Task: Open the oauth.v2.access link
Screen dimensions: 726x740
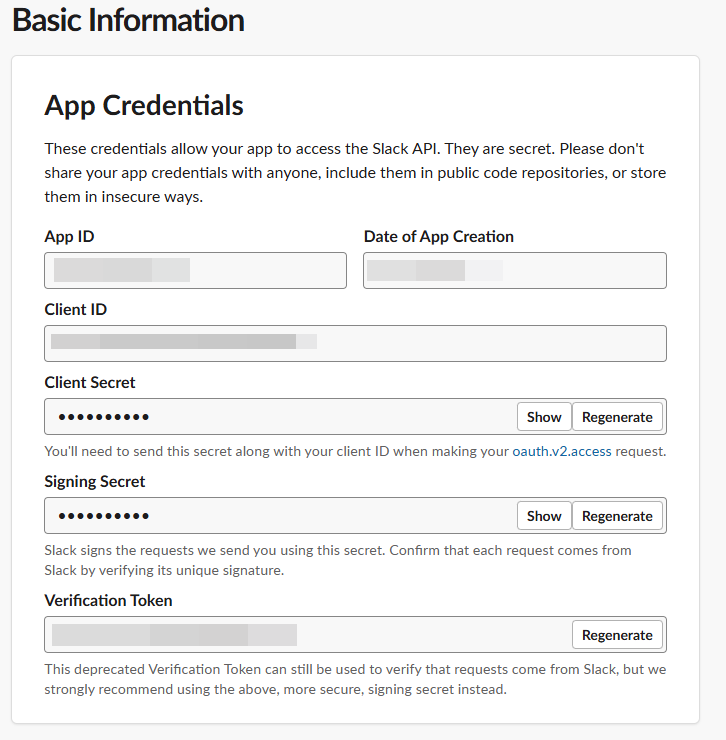Action: [562, 451]
